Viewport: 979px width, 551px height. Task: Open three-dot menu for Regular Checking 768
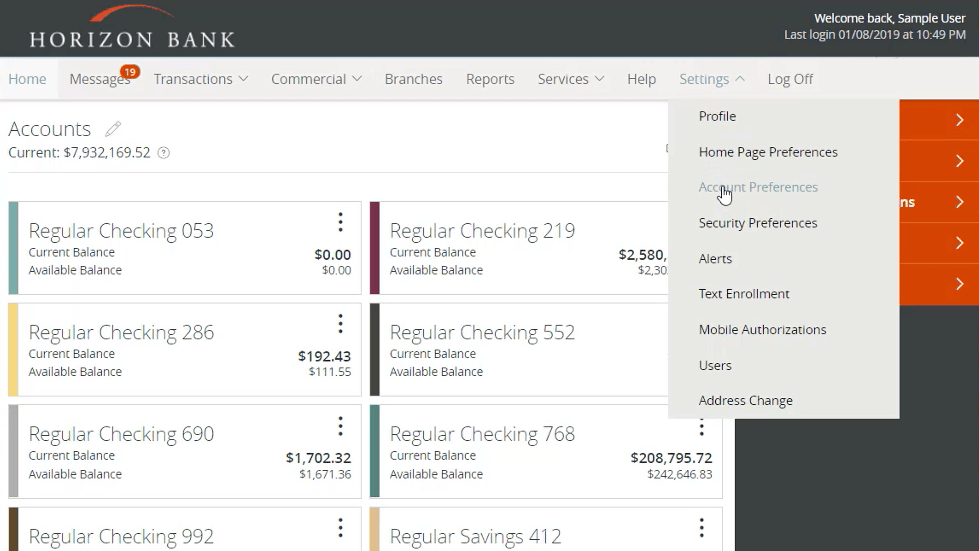pyautogui.click(x=702, y=428)
